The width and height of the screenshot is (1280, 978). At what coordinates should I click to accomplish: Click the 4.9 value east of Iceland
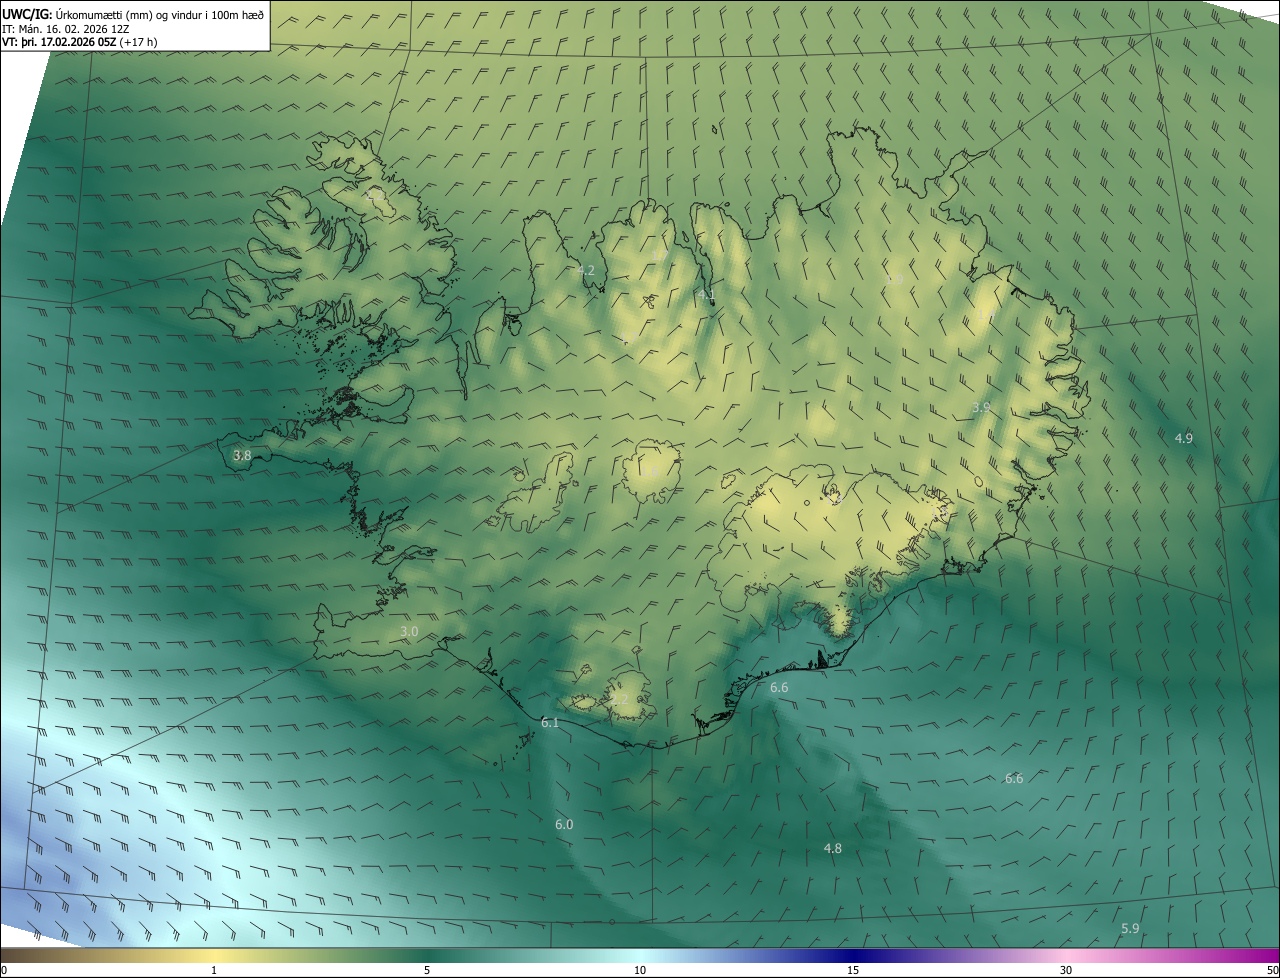[x=1184, y=439]
